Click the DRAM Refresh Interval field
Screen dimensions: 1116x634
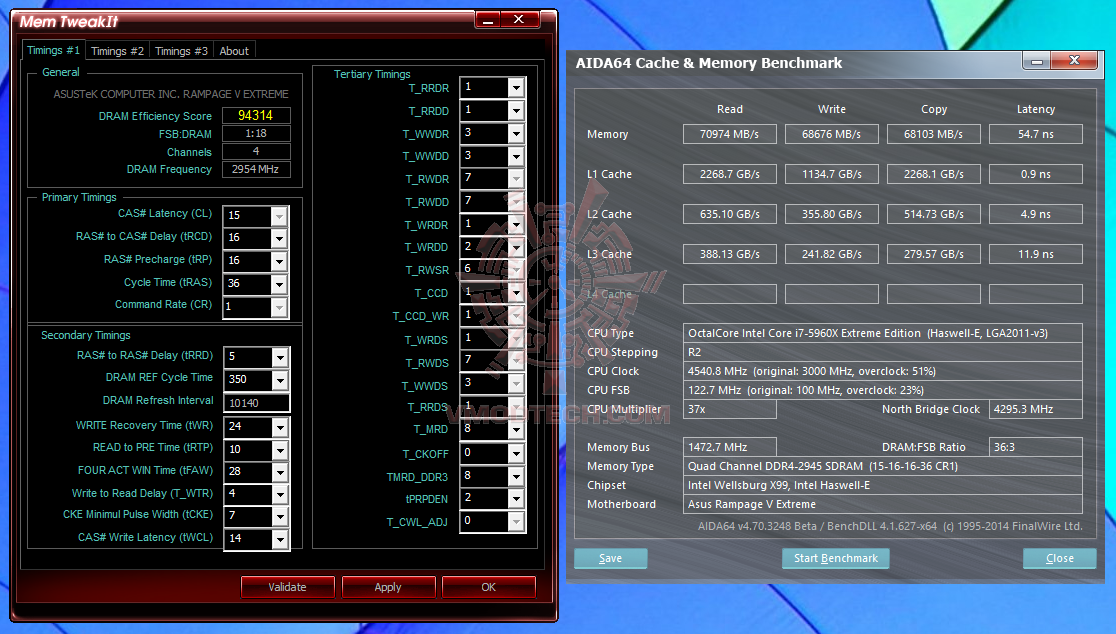point(256,403)
